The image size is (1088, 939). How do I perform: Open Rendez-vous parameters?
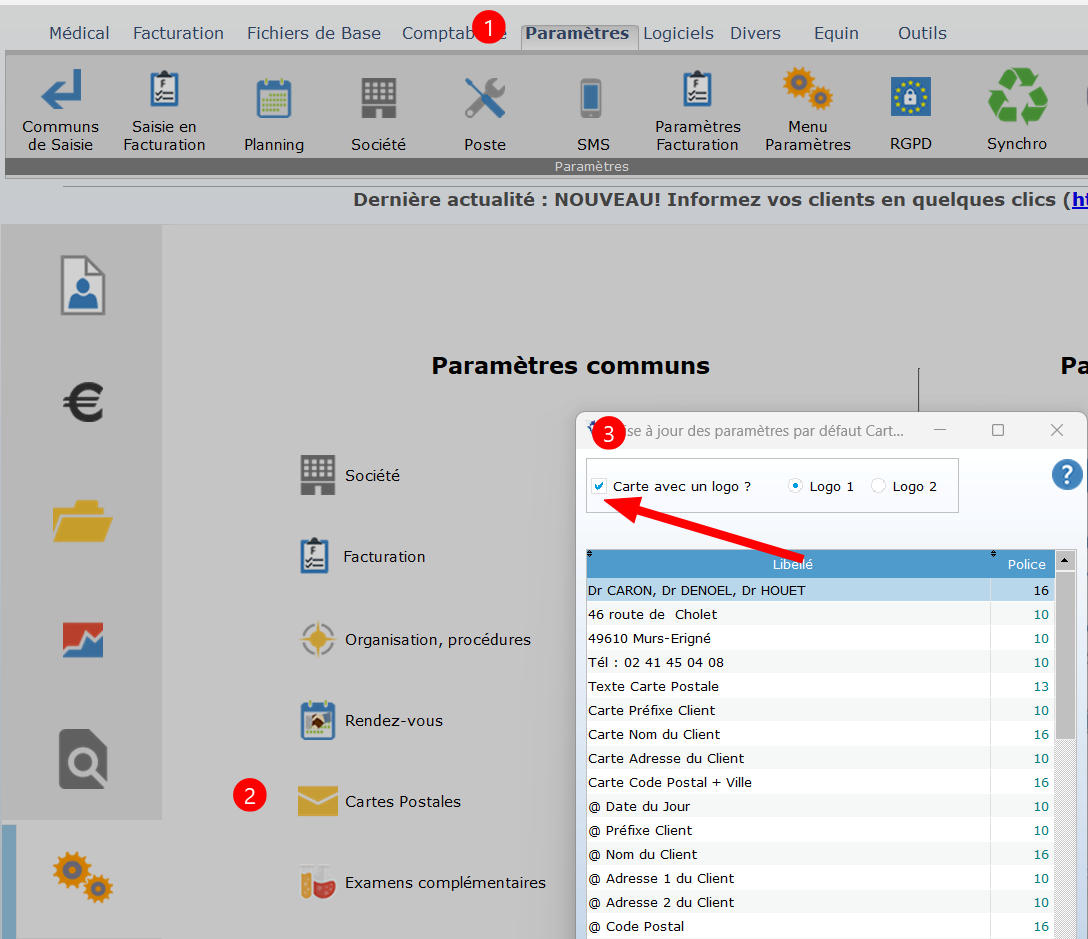click(372, 720)
